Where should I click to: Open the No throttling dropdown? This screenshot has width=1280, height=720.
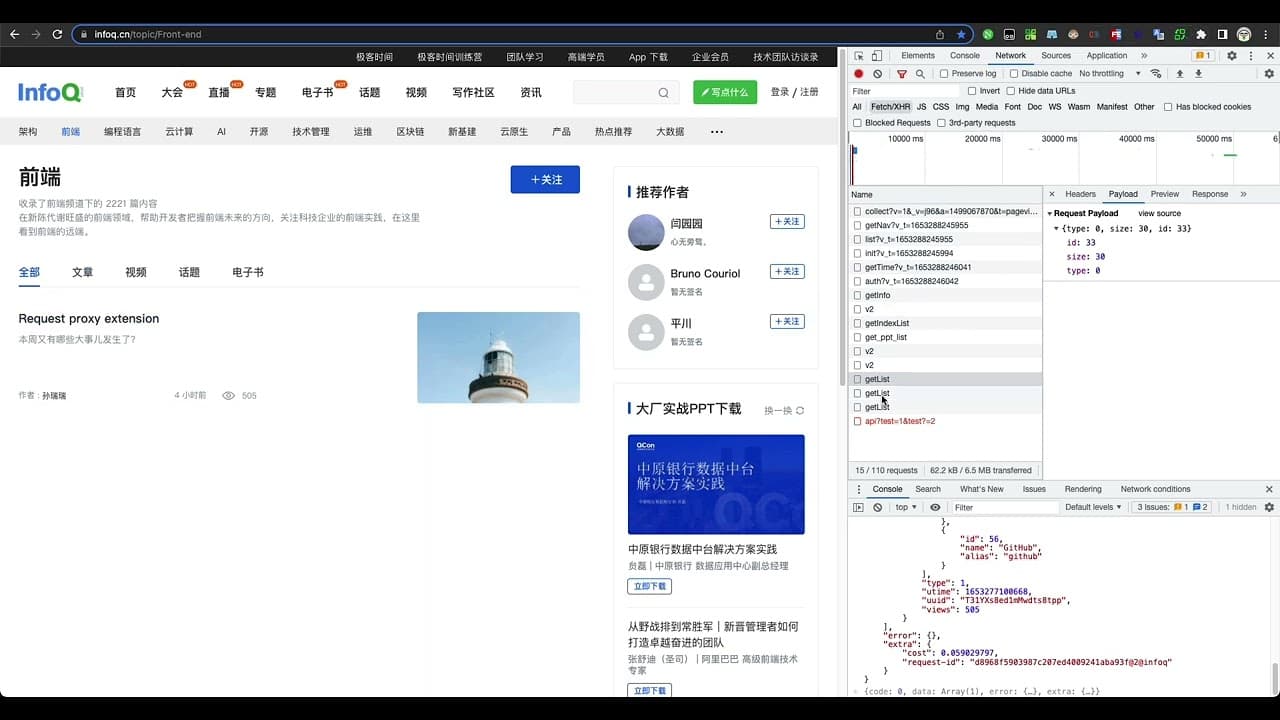[x=1110, y=74]
